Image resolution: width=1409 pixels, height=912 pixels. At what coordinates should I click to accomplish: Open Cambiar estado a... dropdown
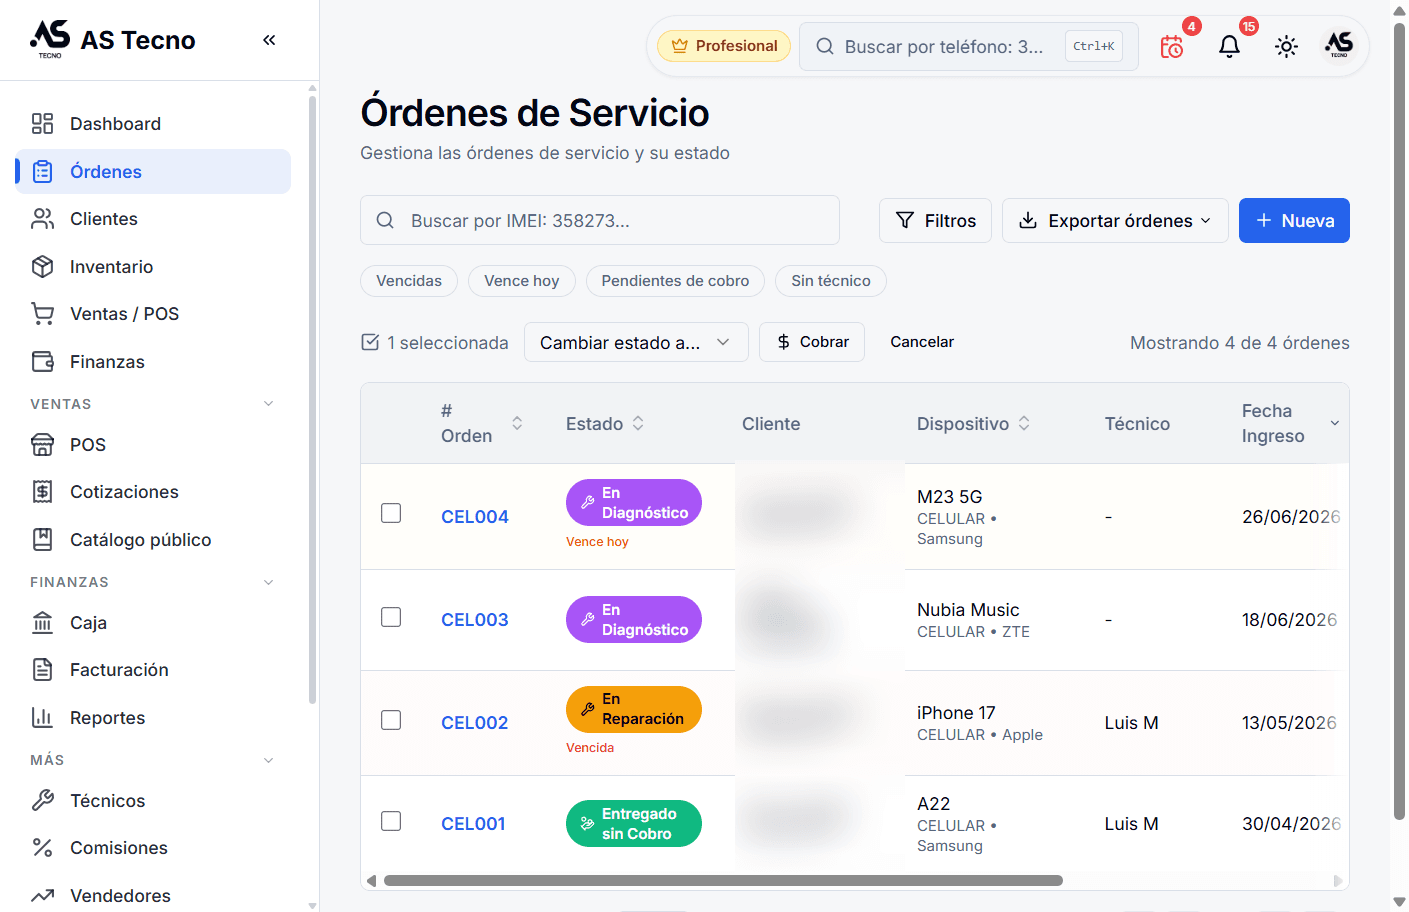point(636,342)
